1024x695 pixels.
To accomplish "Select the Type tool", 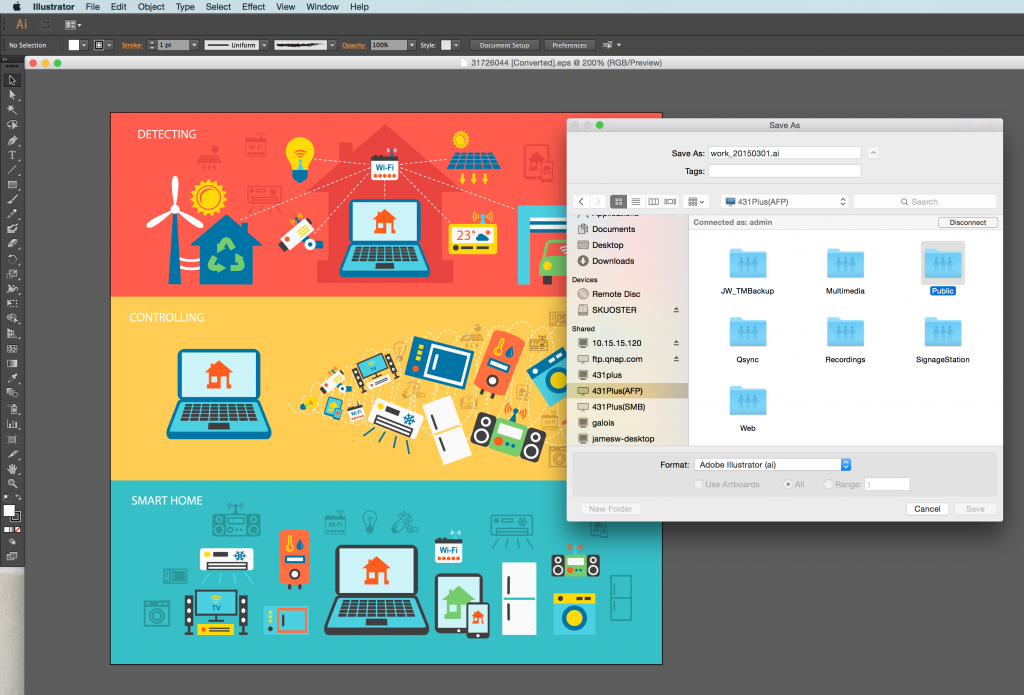I will (12, 155).
